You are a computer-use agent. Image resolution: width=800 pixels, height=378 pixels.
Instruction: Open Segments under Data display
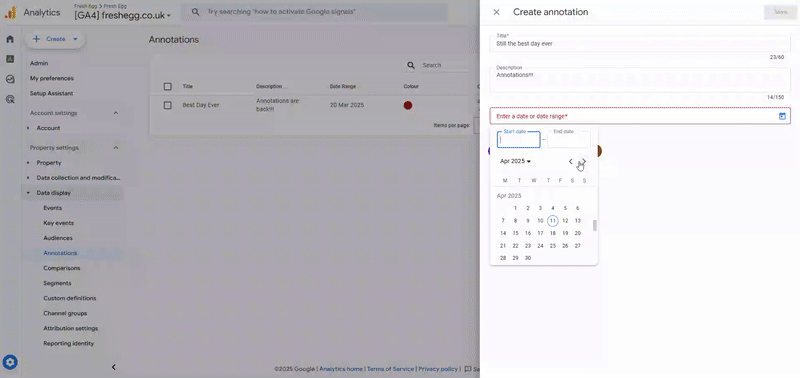pos(57,283)
